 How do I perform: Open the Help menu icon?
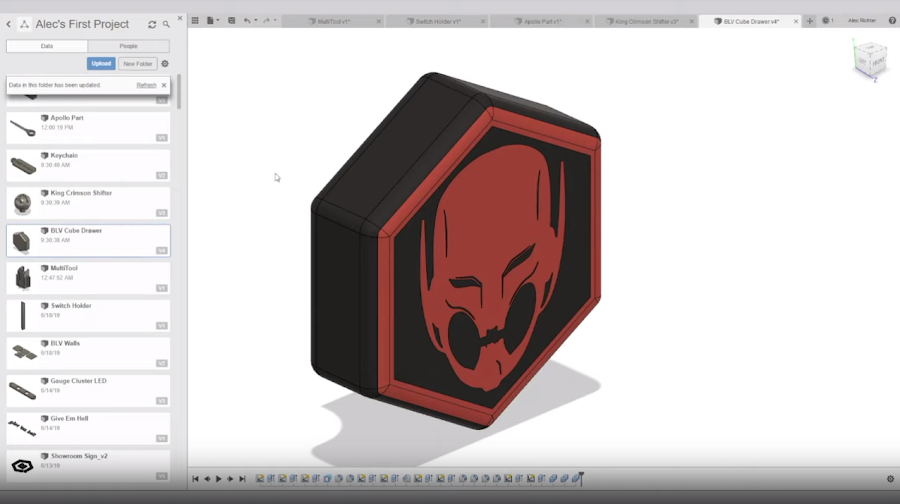pyautogui.click(x=892, y=21)
